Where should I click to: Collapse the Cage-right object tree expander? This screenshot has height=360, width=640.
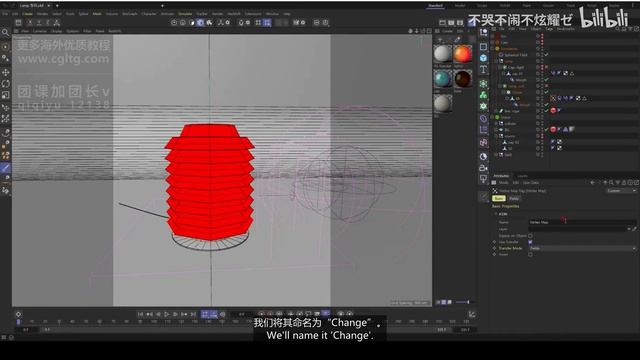[501, 67]
